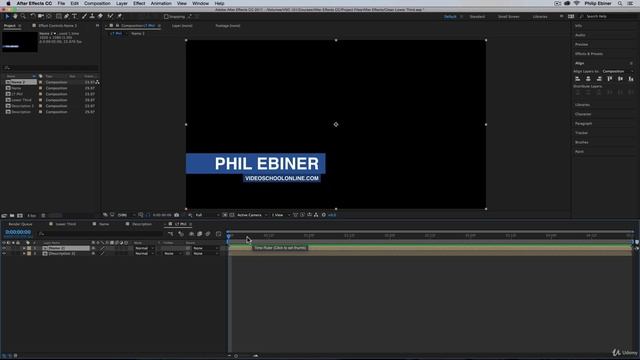Screen dimensions: 640x360
Task: Open Name 2 layer blending mode dropdown
Action: coord(144,248)
